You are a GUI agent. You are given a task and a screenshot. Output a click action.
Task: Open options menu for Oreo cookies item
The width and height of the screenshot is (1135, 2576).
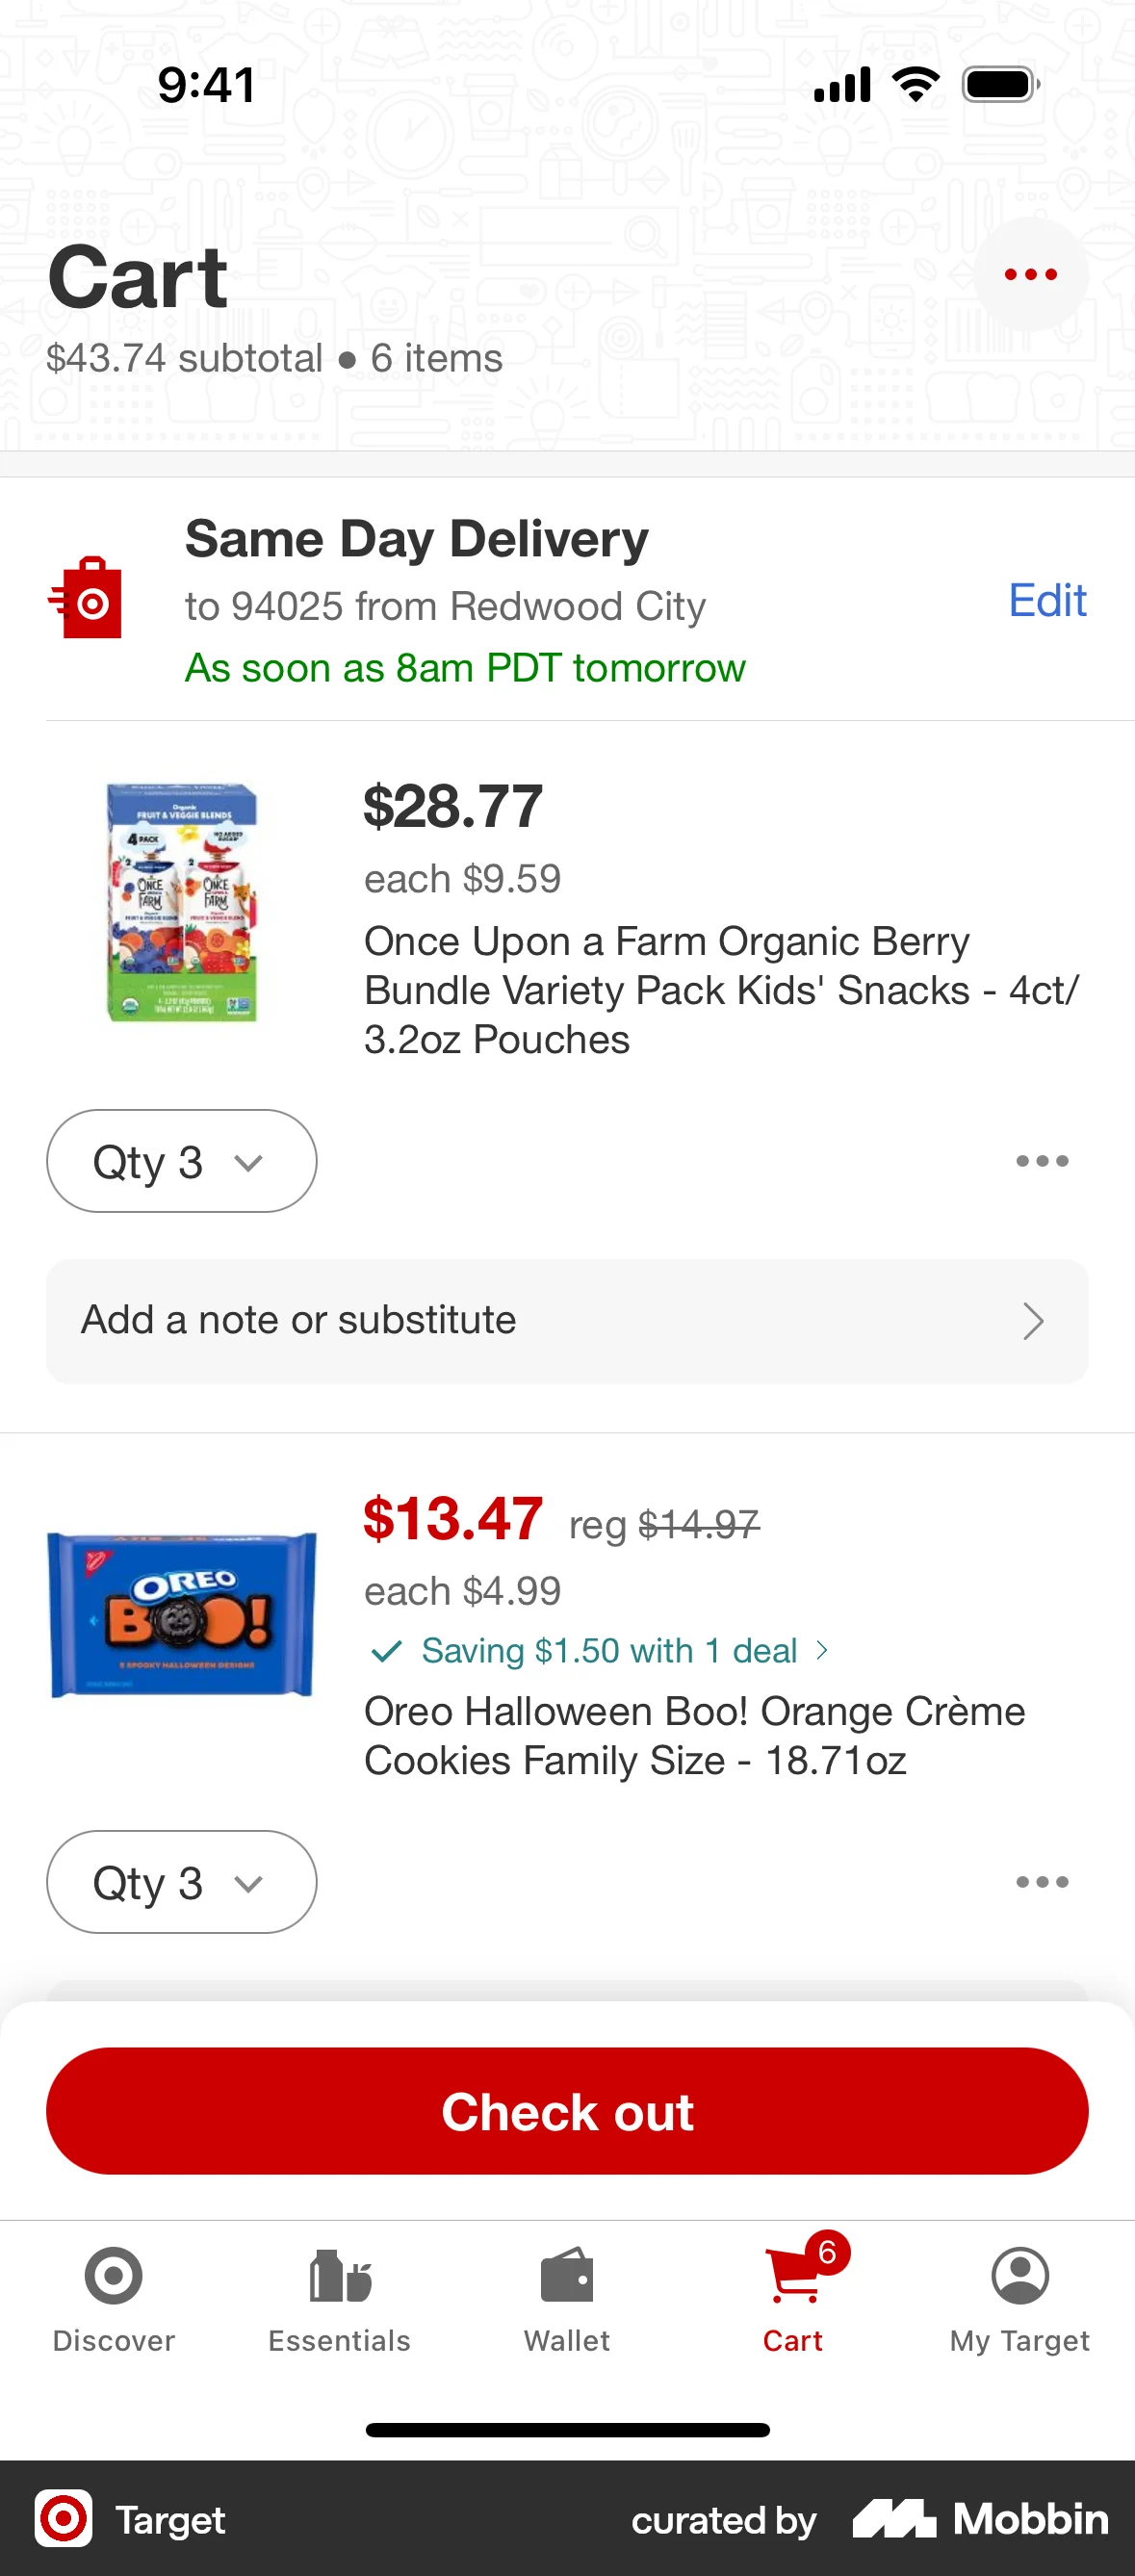coord(1042,1881)
